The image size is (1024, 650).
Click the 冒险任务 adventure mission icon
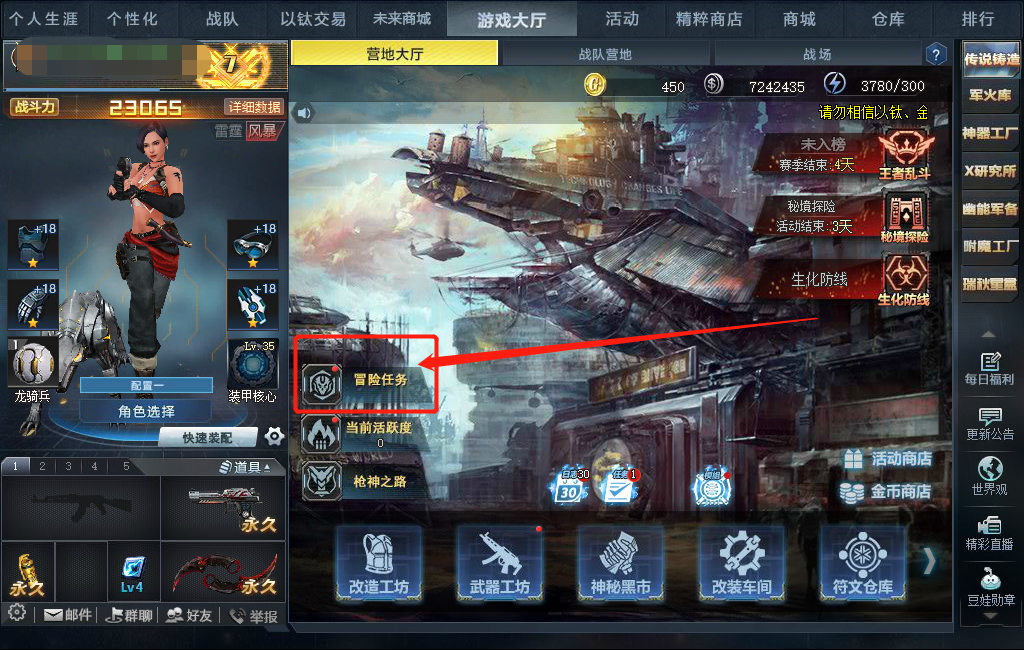click(322, 383)
